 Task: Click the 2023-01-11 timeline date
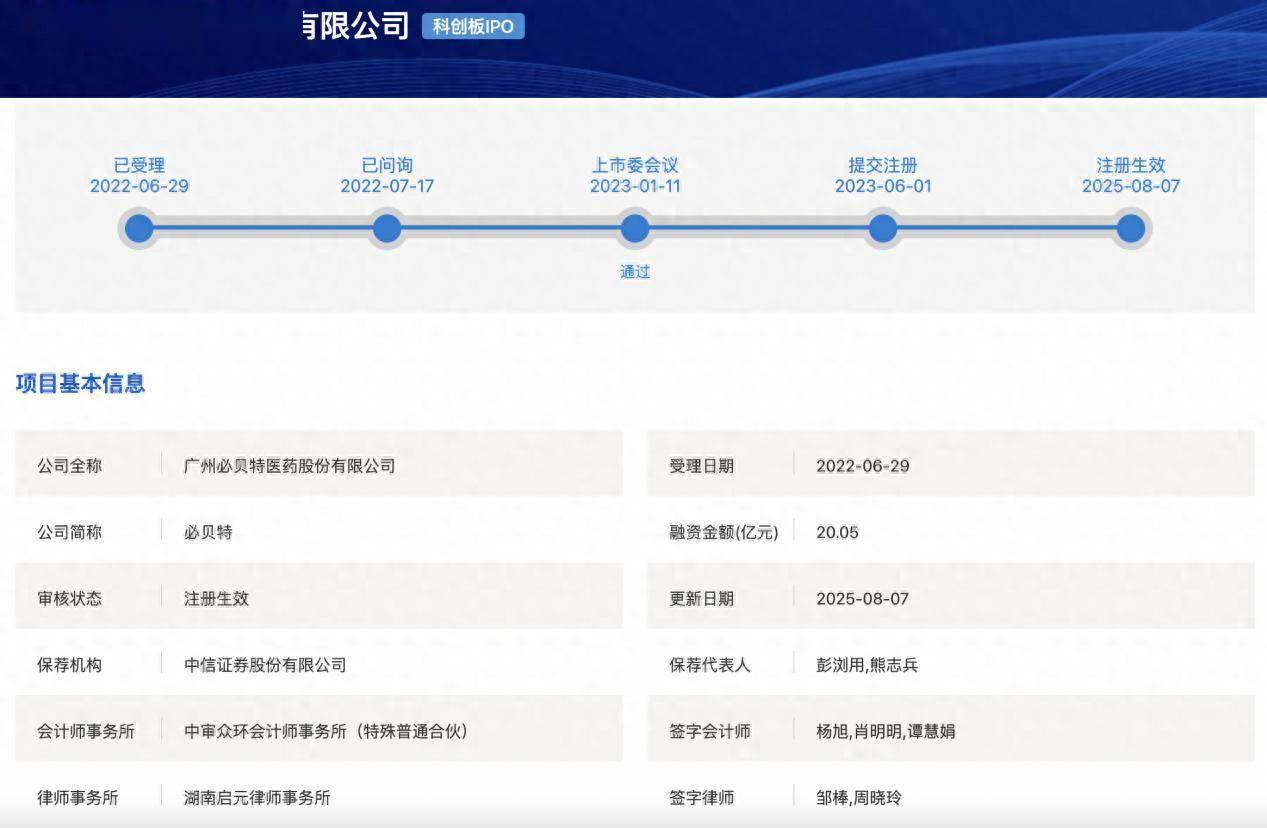[x=635, y=186]
